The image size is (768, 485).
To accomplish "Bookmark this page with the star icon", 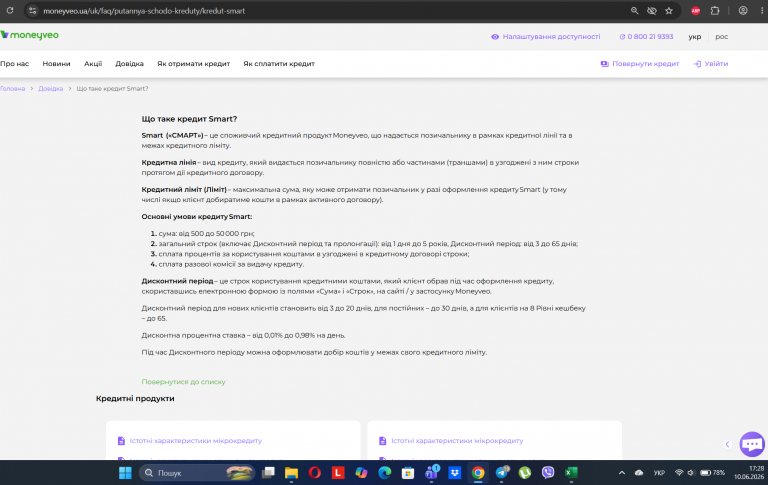I will (x=669, y=11).
